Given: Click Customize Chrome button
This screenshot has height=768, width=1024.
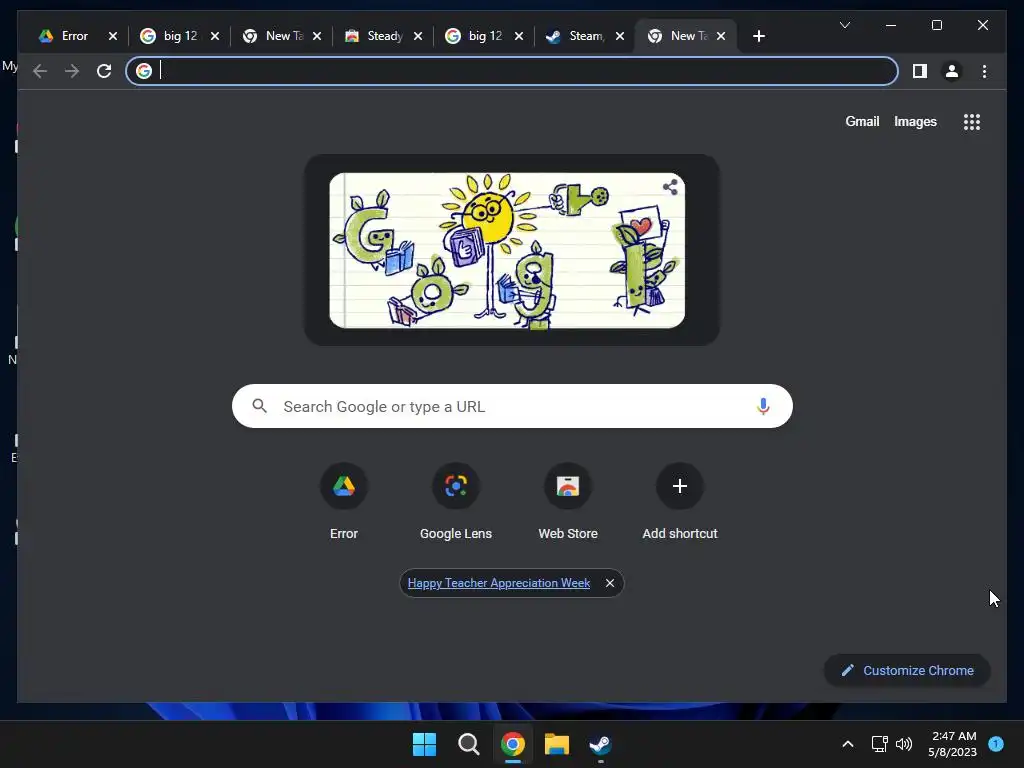Looking at the screenshot, I should coord(907,671).
